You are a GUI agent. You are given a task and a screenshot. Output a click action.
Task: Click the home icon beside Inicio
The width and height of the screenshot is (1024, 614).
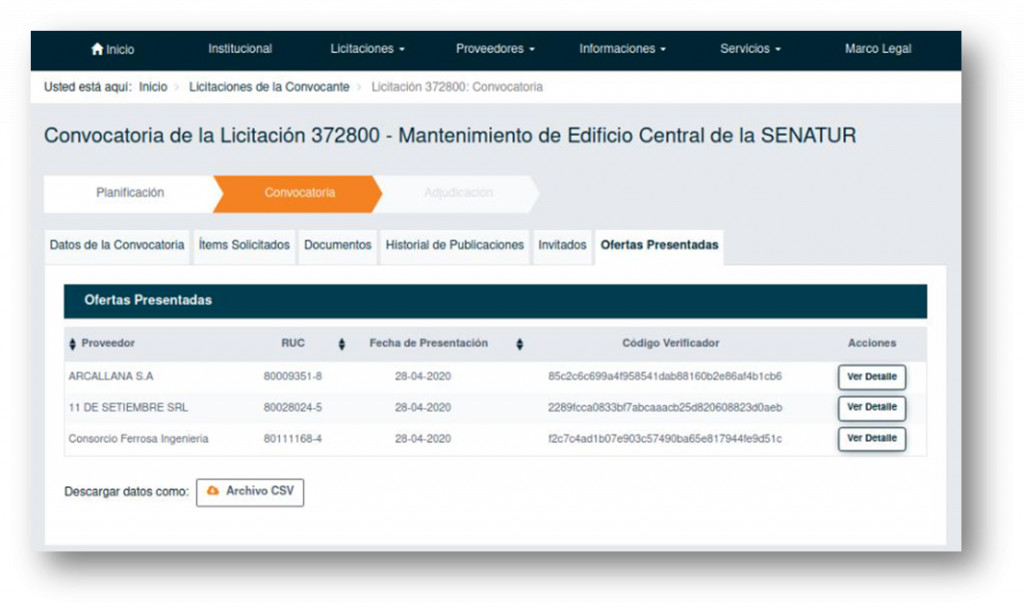coord(97,49)
